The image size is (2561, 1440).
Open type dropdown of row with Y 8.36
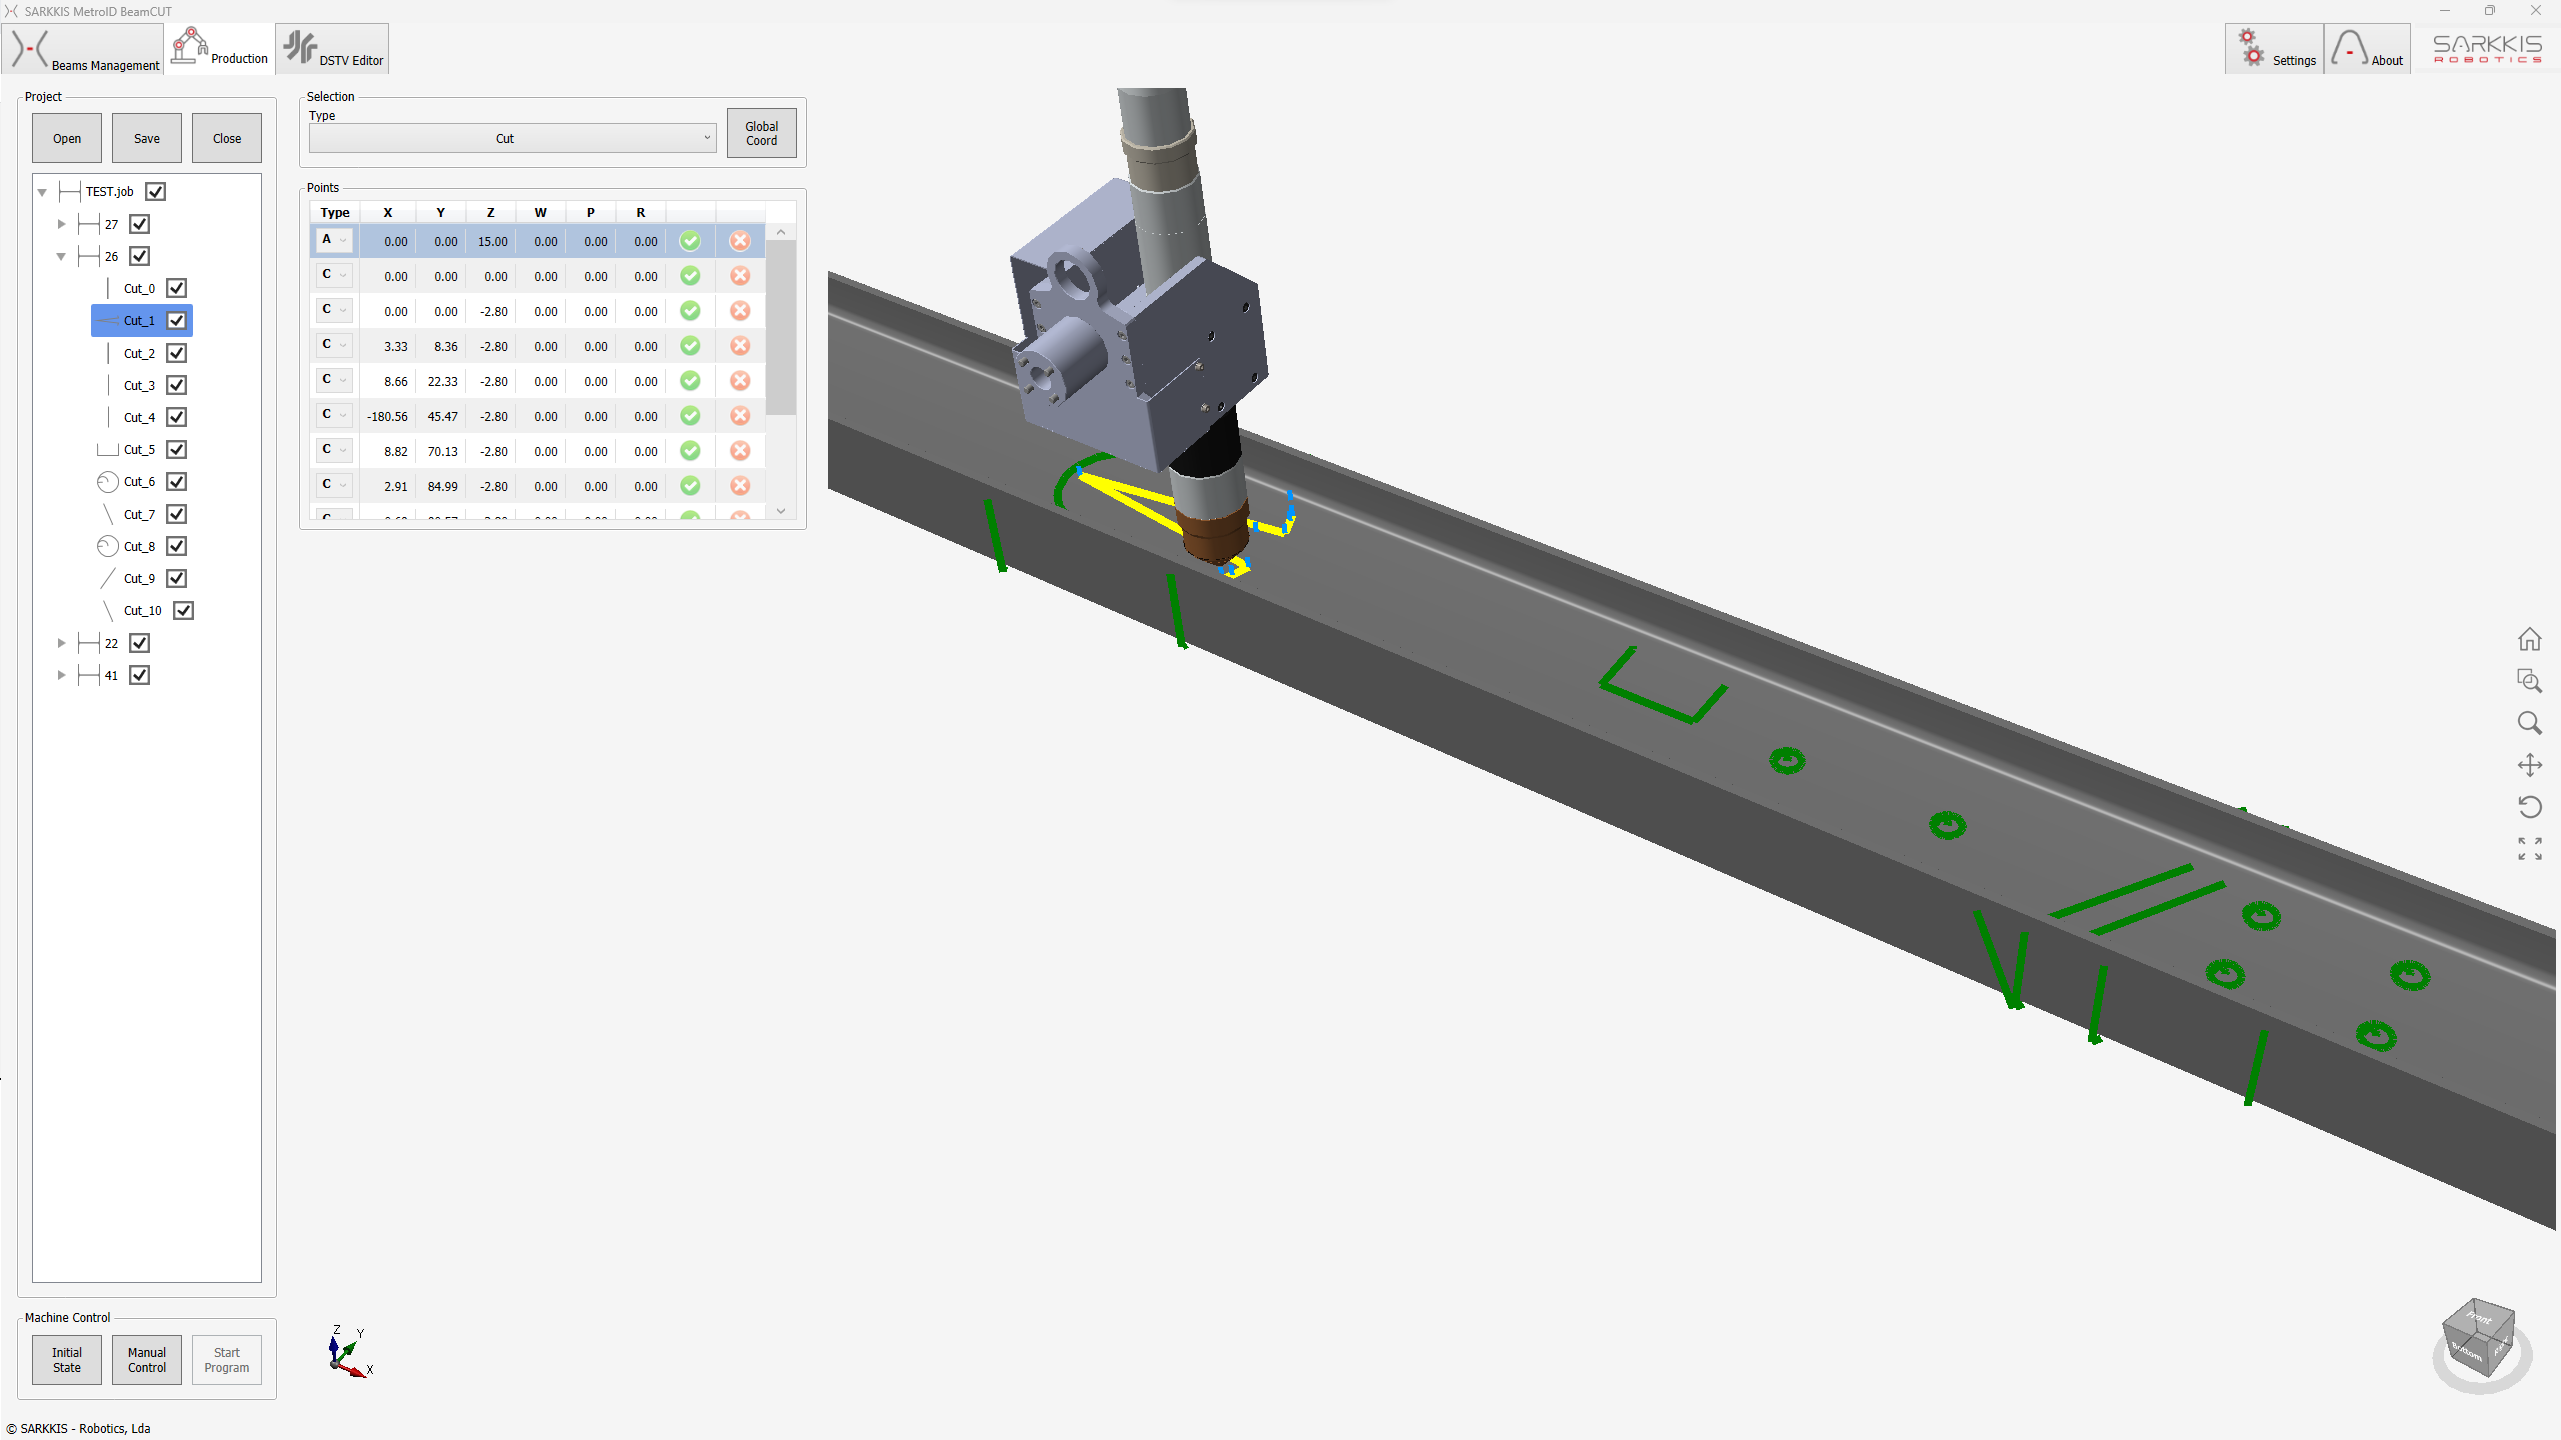click(x=334, y=345)
